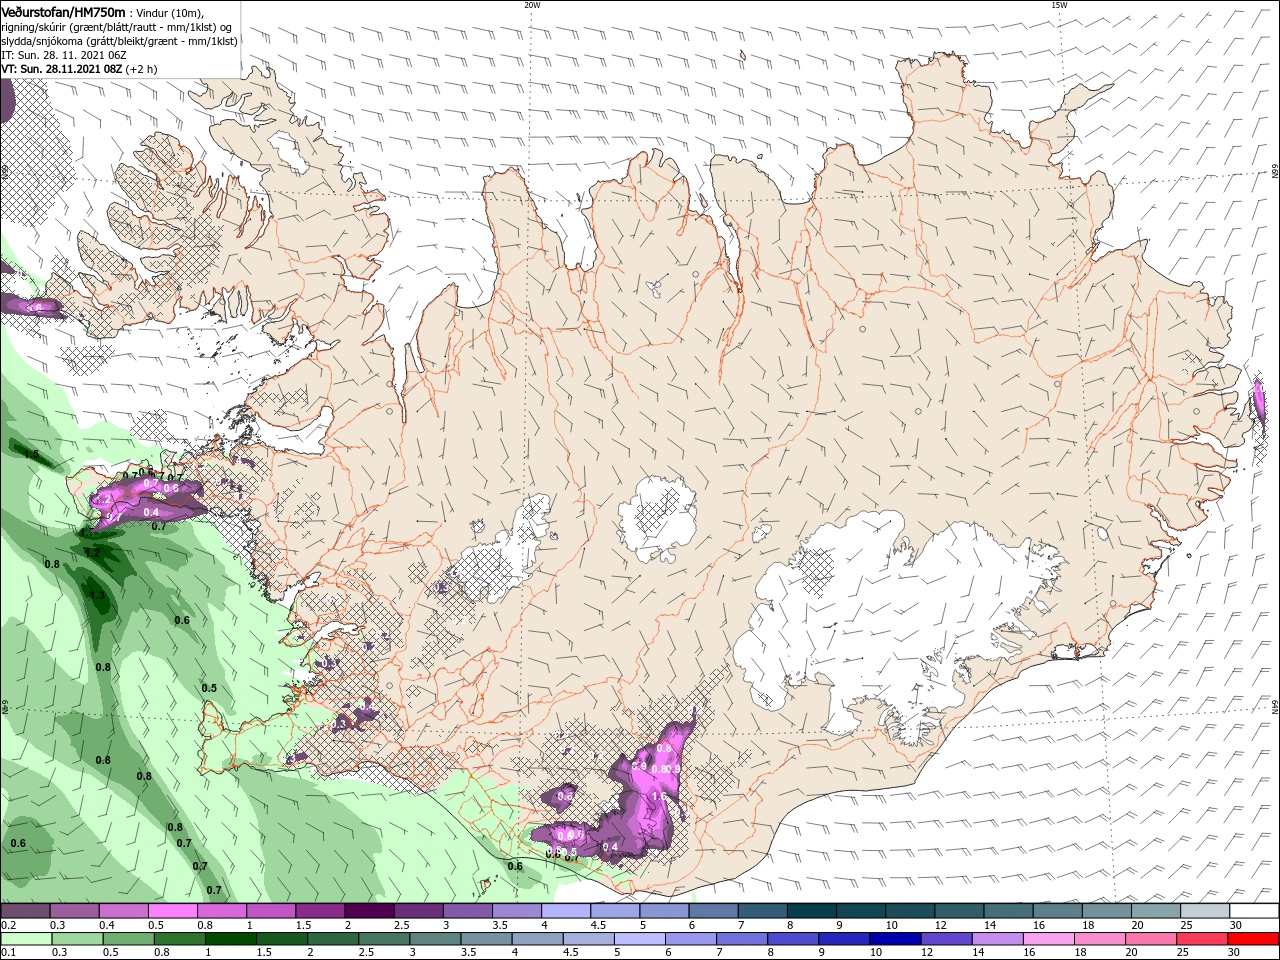Click the (+2 h) forecast offset text
The image size is (1280, 960).
point(141,69)
